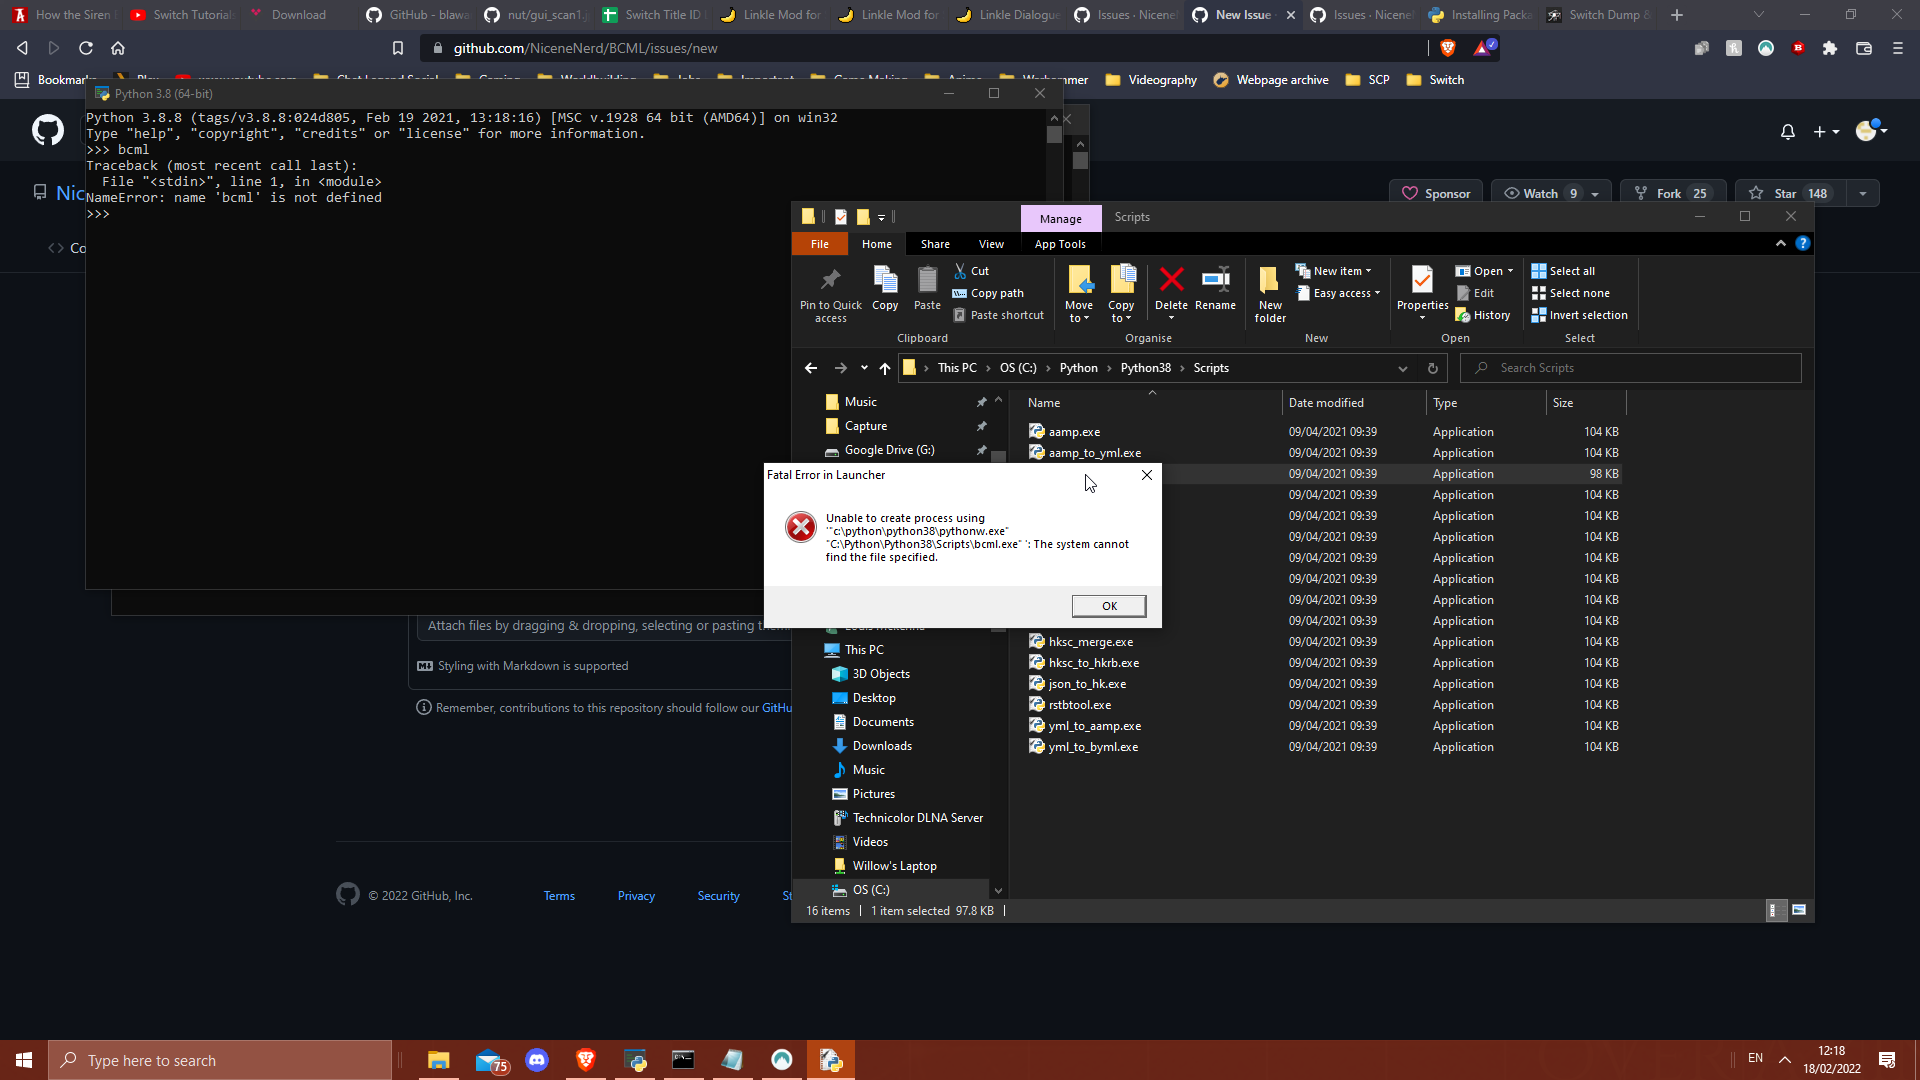Open GitHub's Privacy link

coord(636,895)
